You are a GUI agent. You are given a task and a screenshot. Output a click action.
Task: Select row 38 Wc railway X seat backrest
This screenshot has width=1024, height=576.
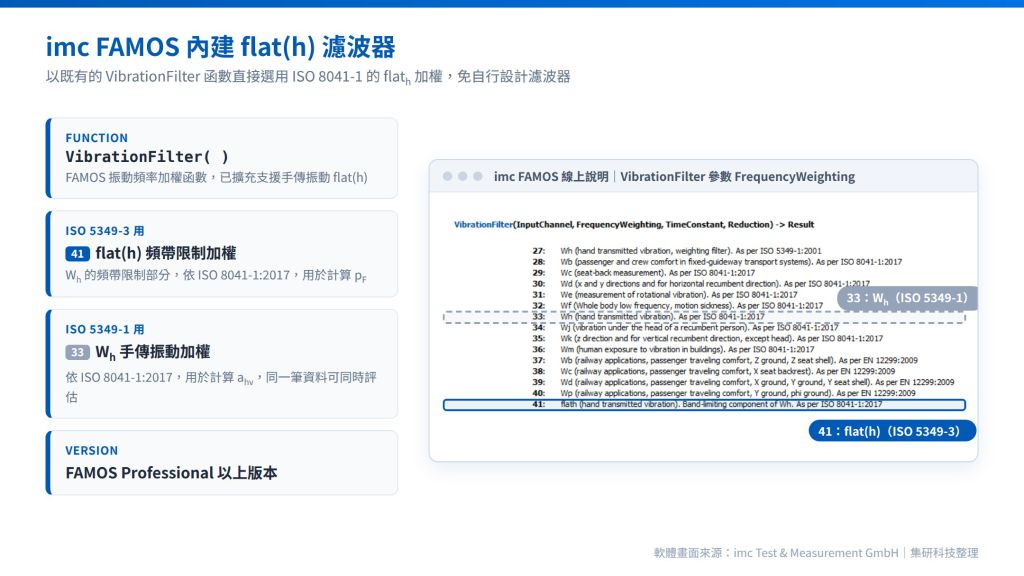point(715,372)
